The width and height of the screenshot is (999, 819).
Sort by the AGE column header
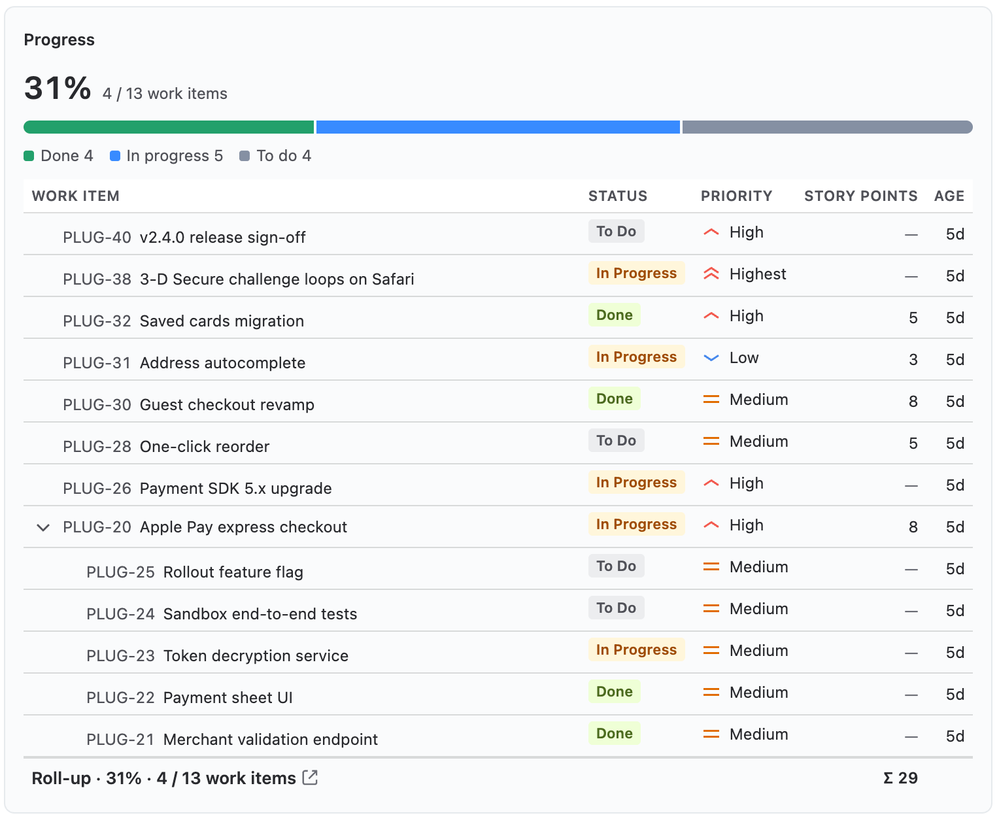(x=949, y=196)
